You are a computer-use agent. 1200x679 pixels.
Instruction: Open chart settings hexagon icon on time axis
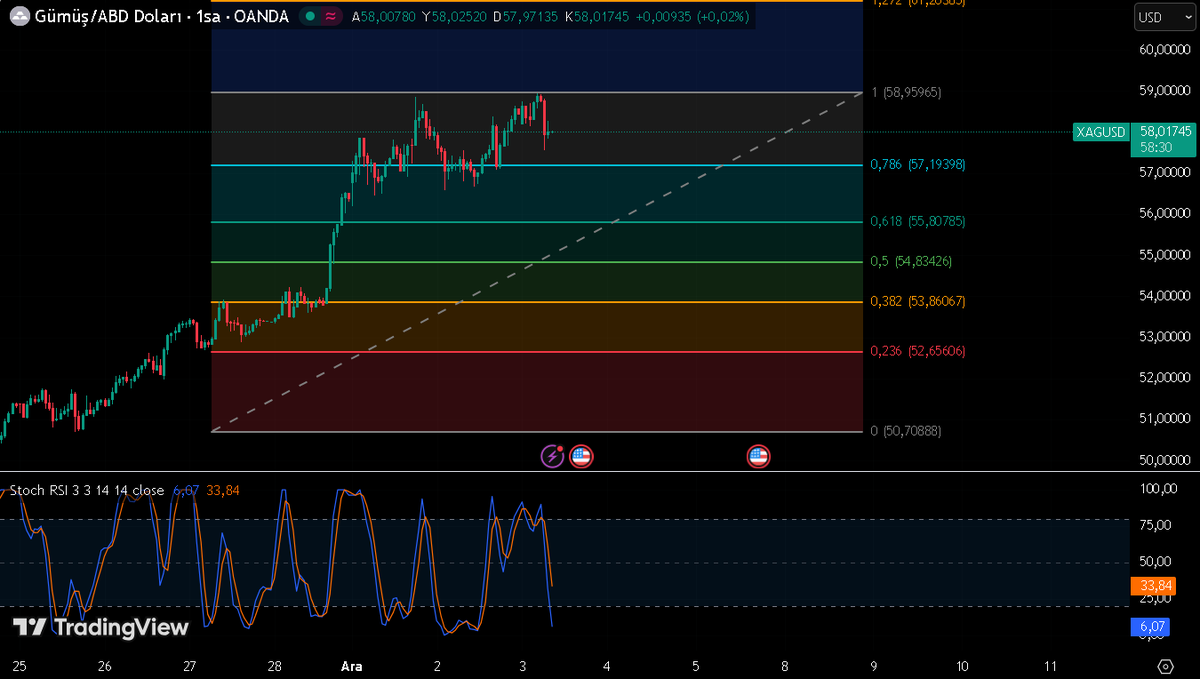pyautogui.click(x=1165, y=666)
